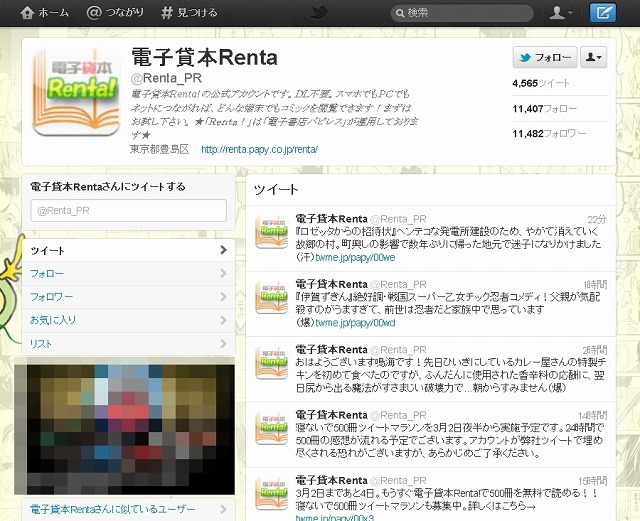Screen dimensions: 640x521
Task: Click the 1時間 tweet timestamp
Action: tap(595, 285)
